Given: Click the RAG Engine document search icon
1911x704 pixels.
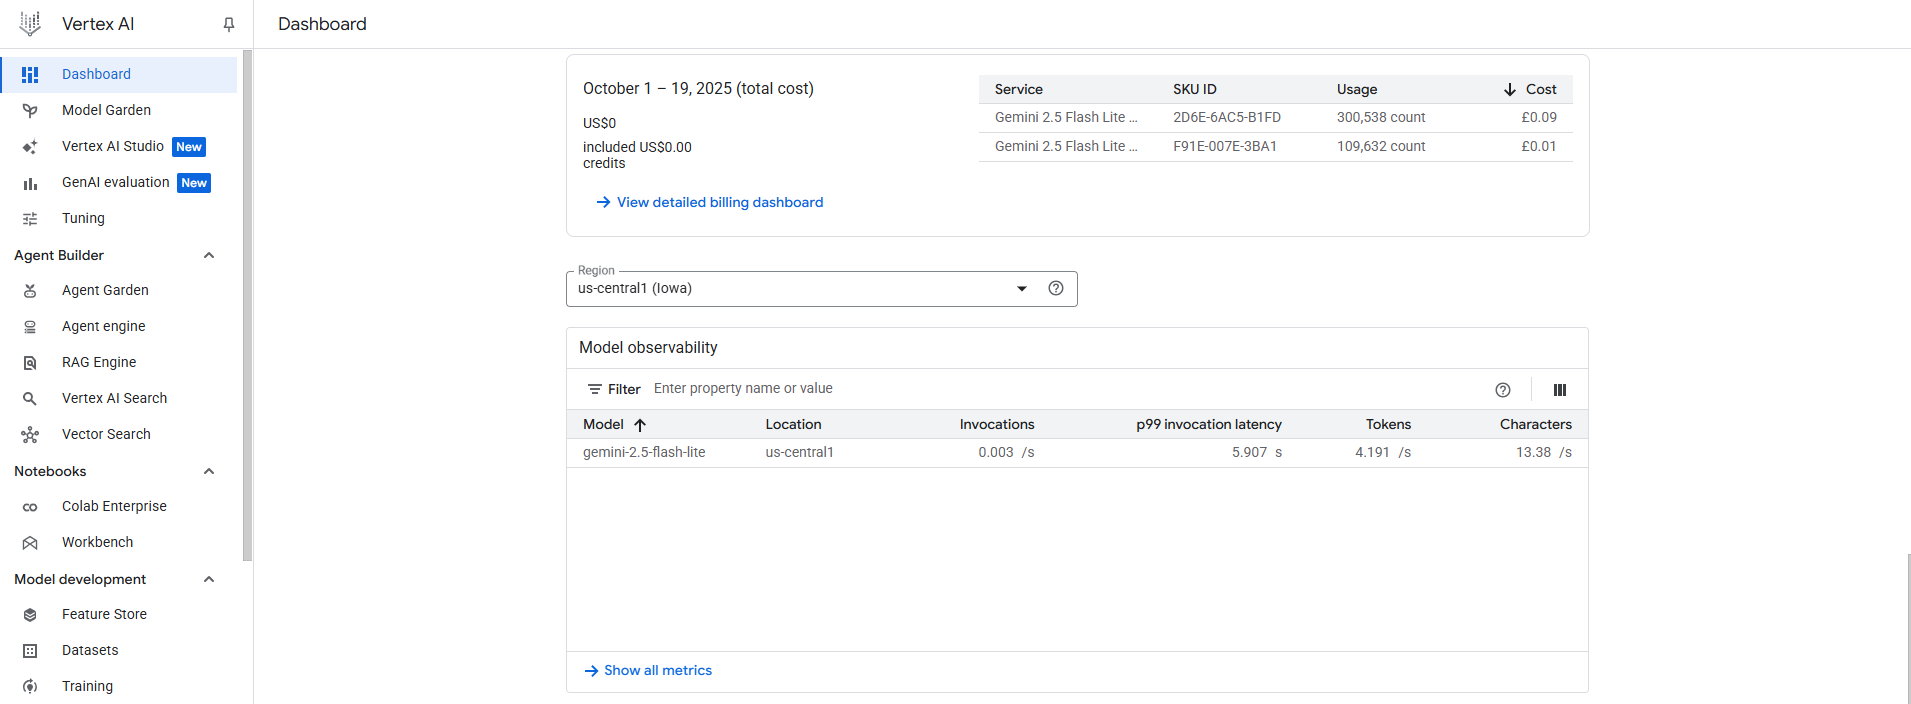Looking at the screenshot, I should 30,362.
